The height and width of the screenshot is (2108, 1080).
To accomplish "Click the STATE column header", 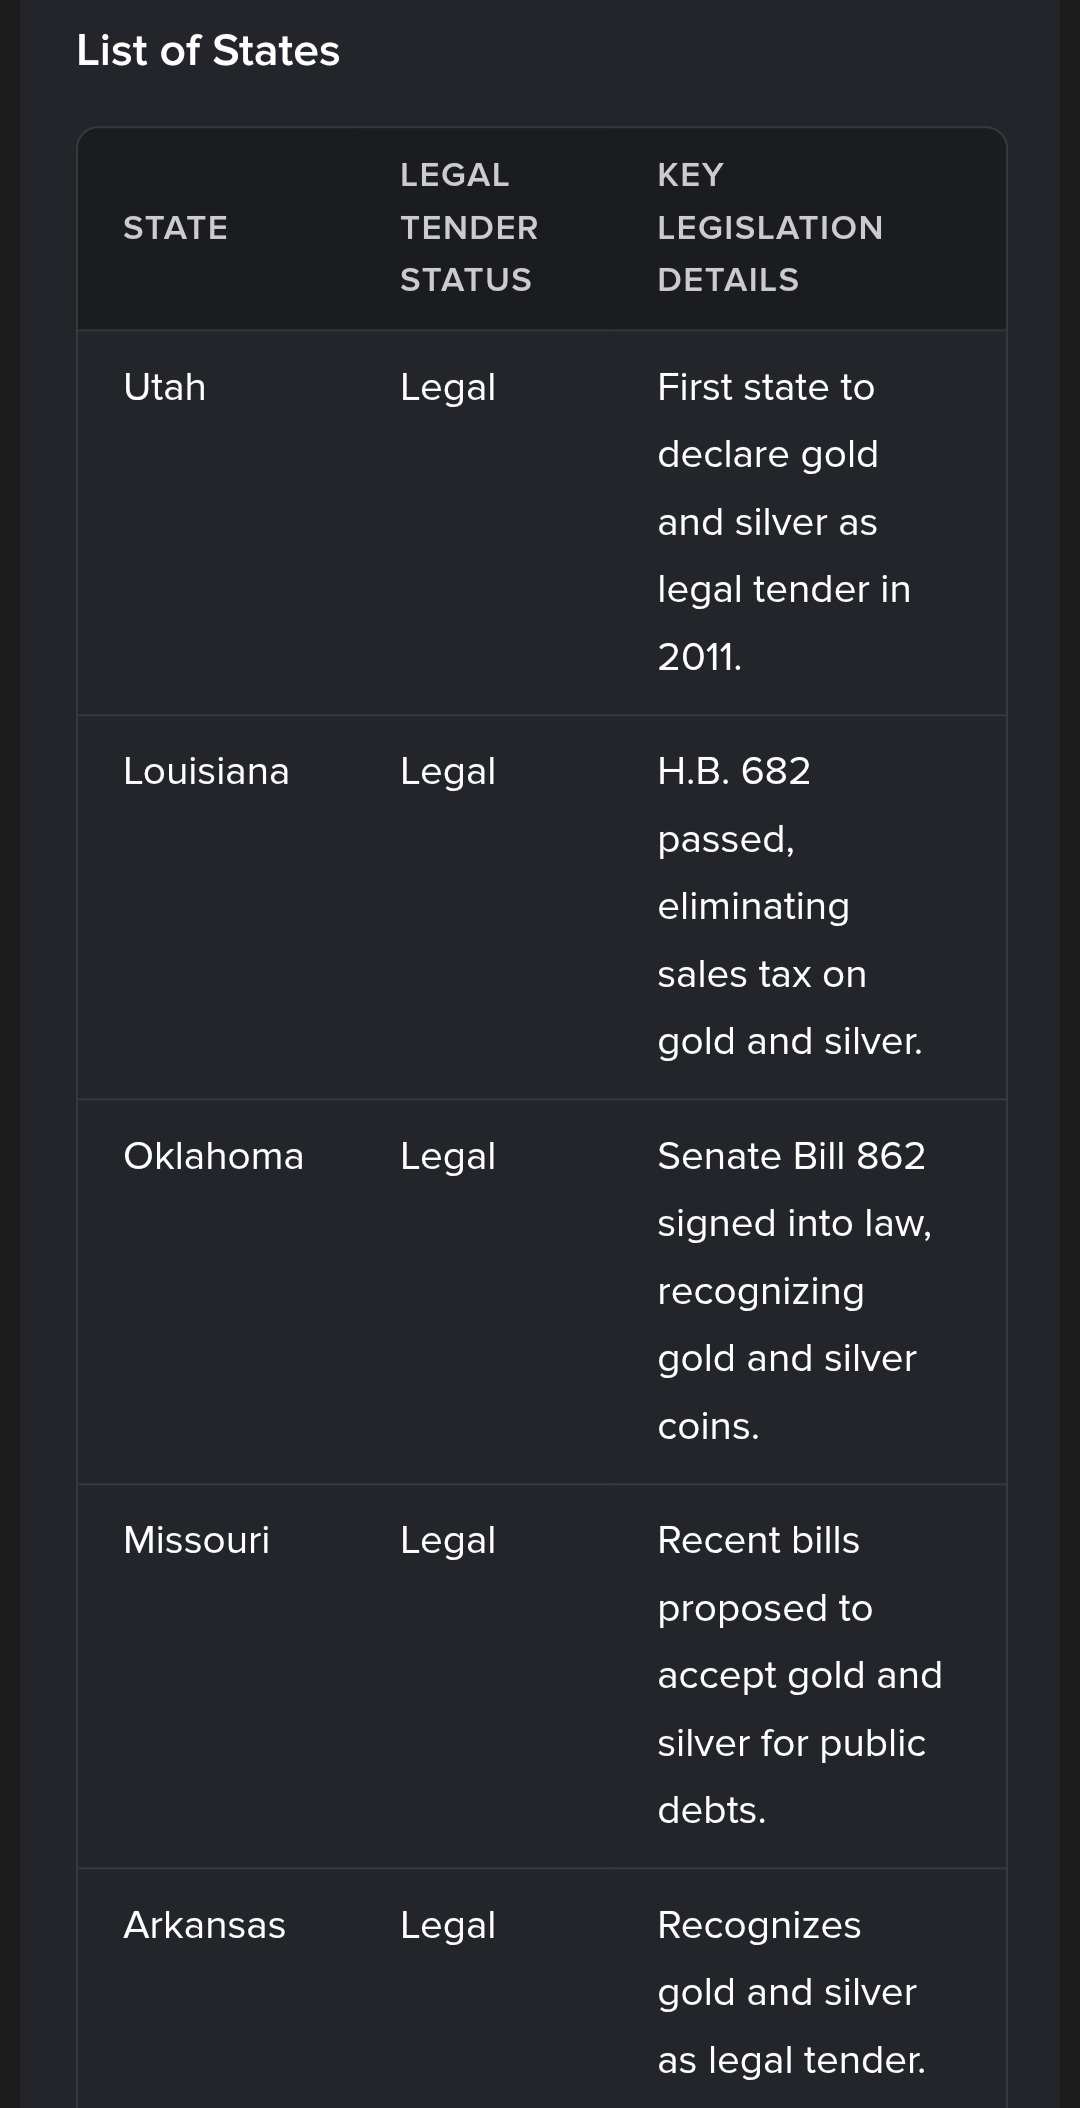I will (x=175, y=228).
